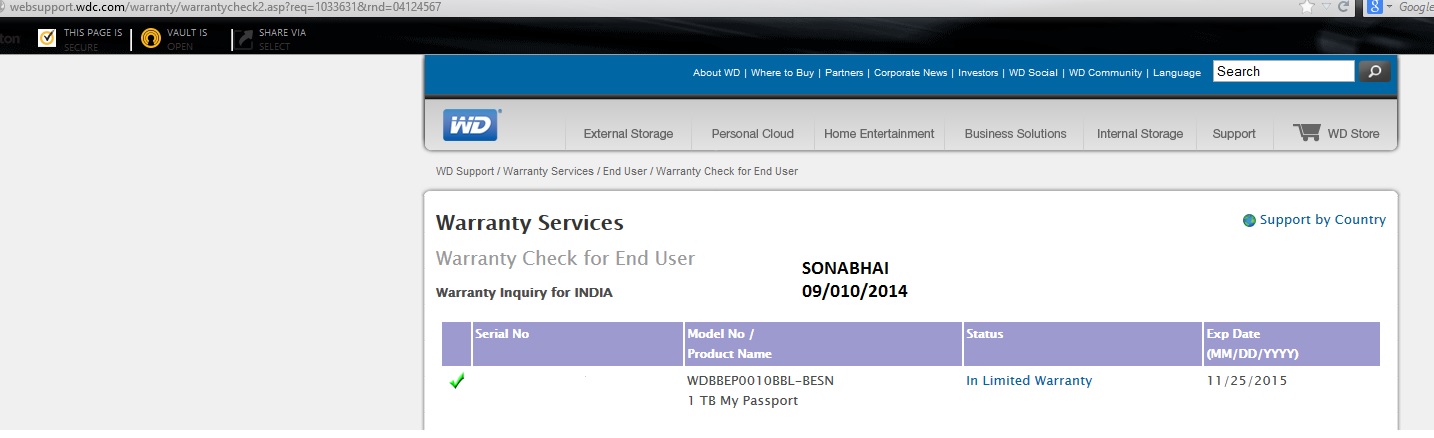
Task: Click in the WD site Search field
Action: click(x=1283, y=71)
